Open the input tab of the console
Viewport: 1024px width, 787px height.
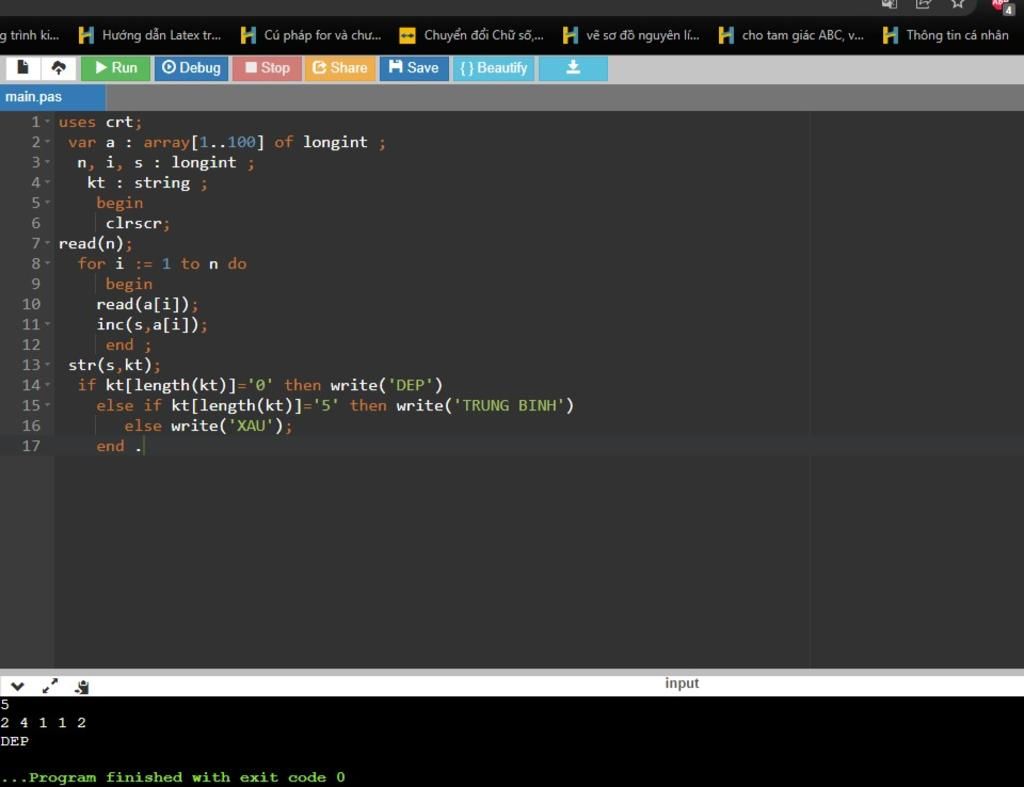click(x=682, y=683)
